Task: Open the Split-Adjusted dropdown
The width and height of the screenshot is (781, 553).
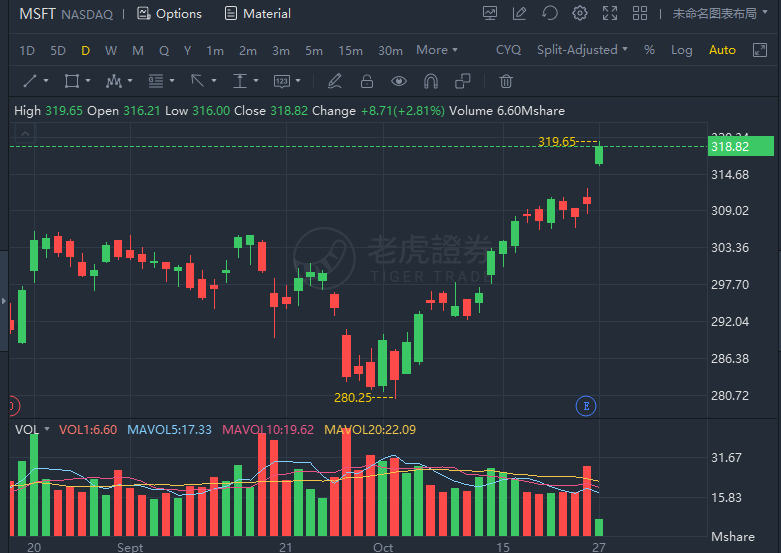Action: pos(582,50)
